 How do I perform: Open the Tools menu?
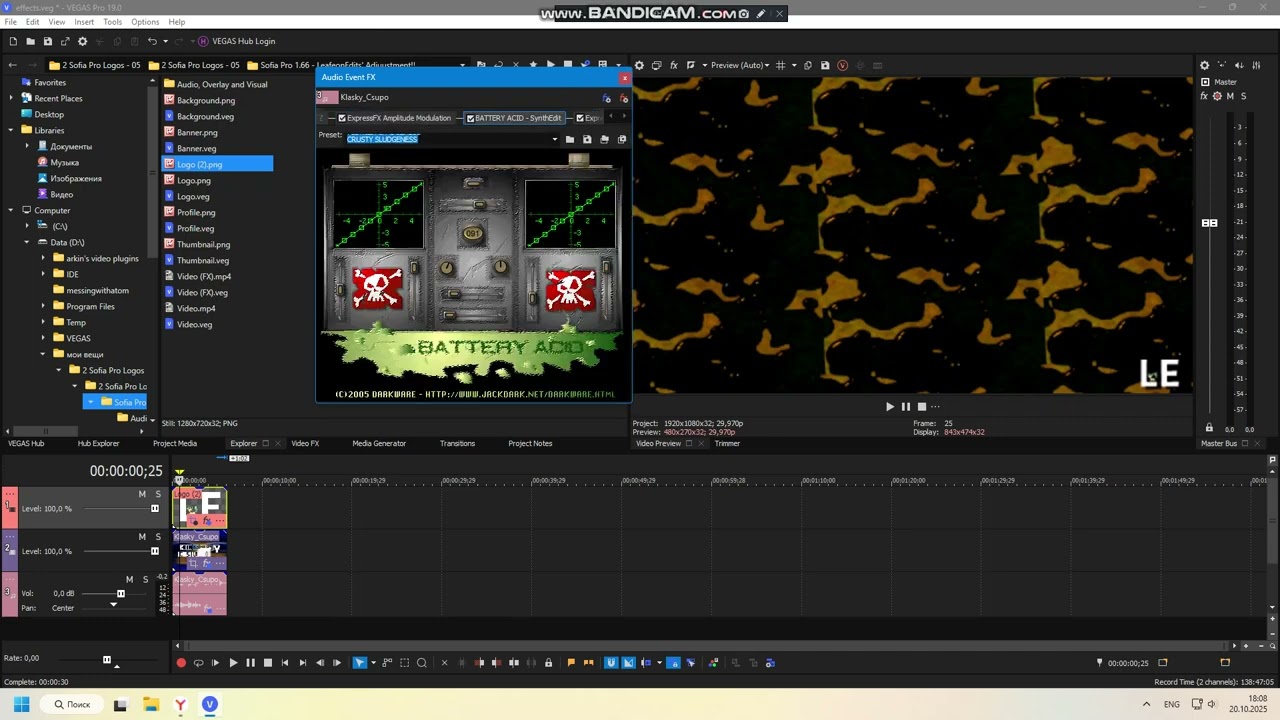tap(113, 22)
